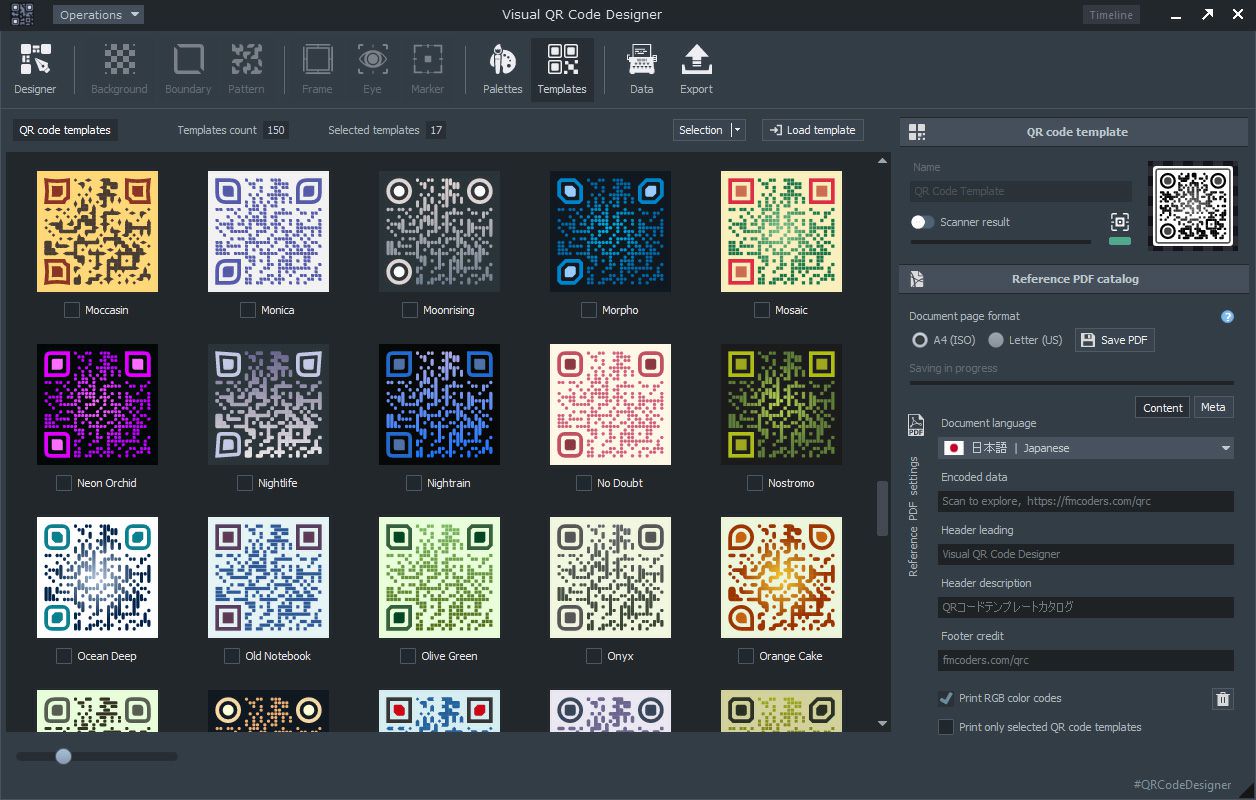Open the Templates section

[562, 69]
